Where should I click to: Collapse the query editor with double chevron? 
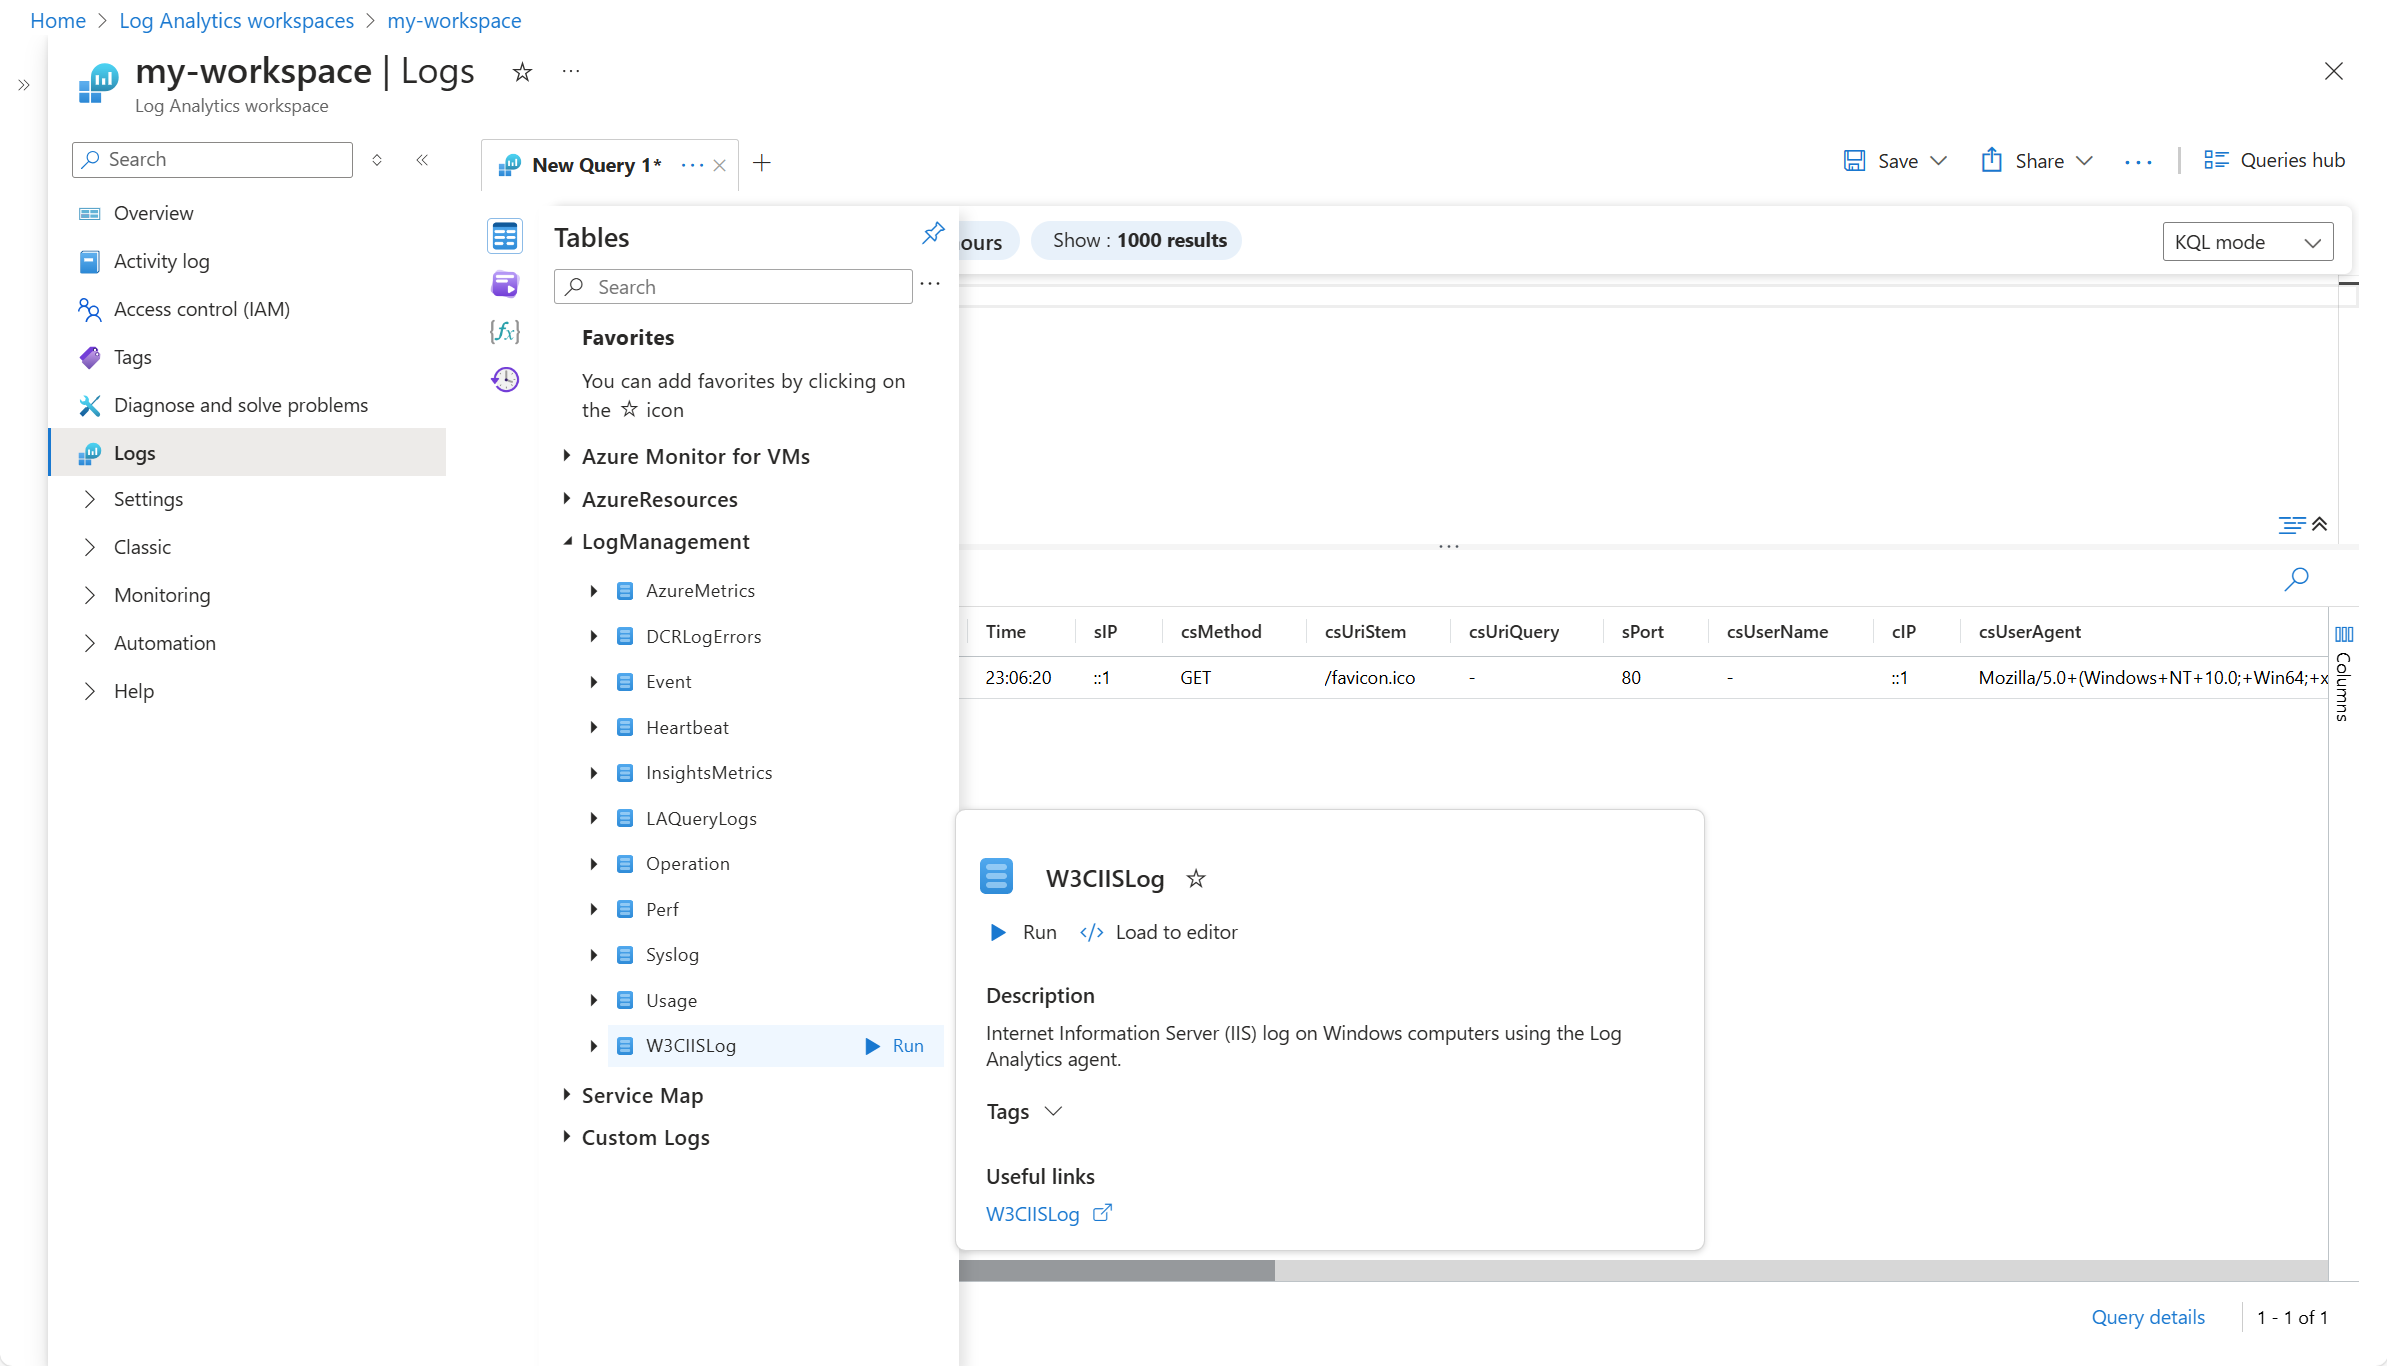pos(2320,524)
